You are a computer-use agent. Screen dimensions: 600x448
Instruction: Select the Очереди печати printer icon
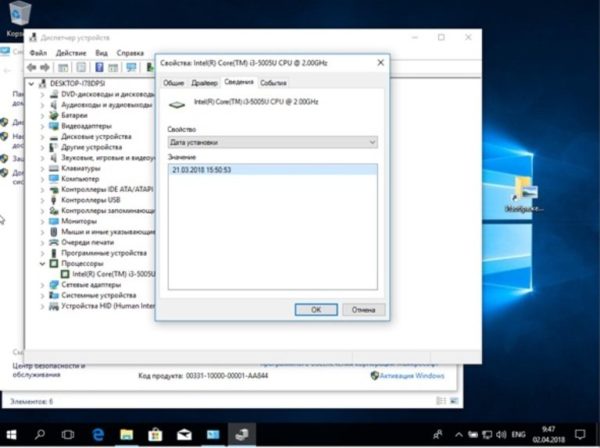(54, 242)
